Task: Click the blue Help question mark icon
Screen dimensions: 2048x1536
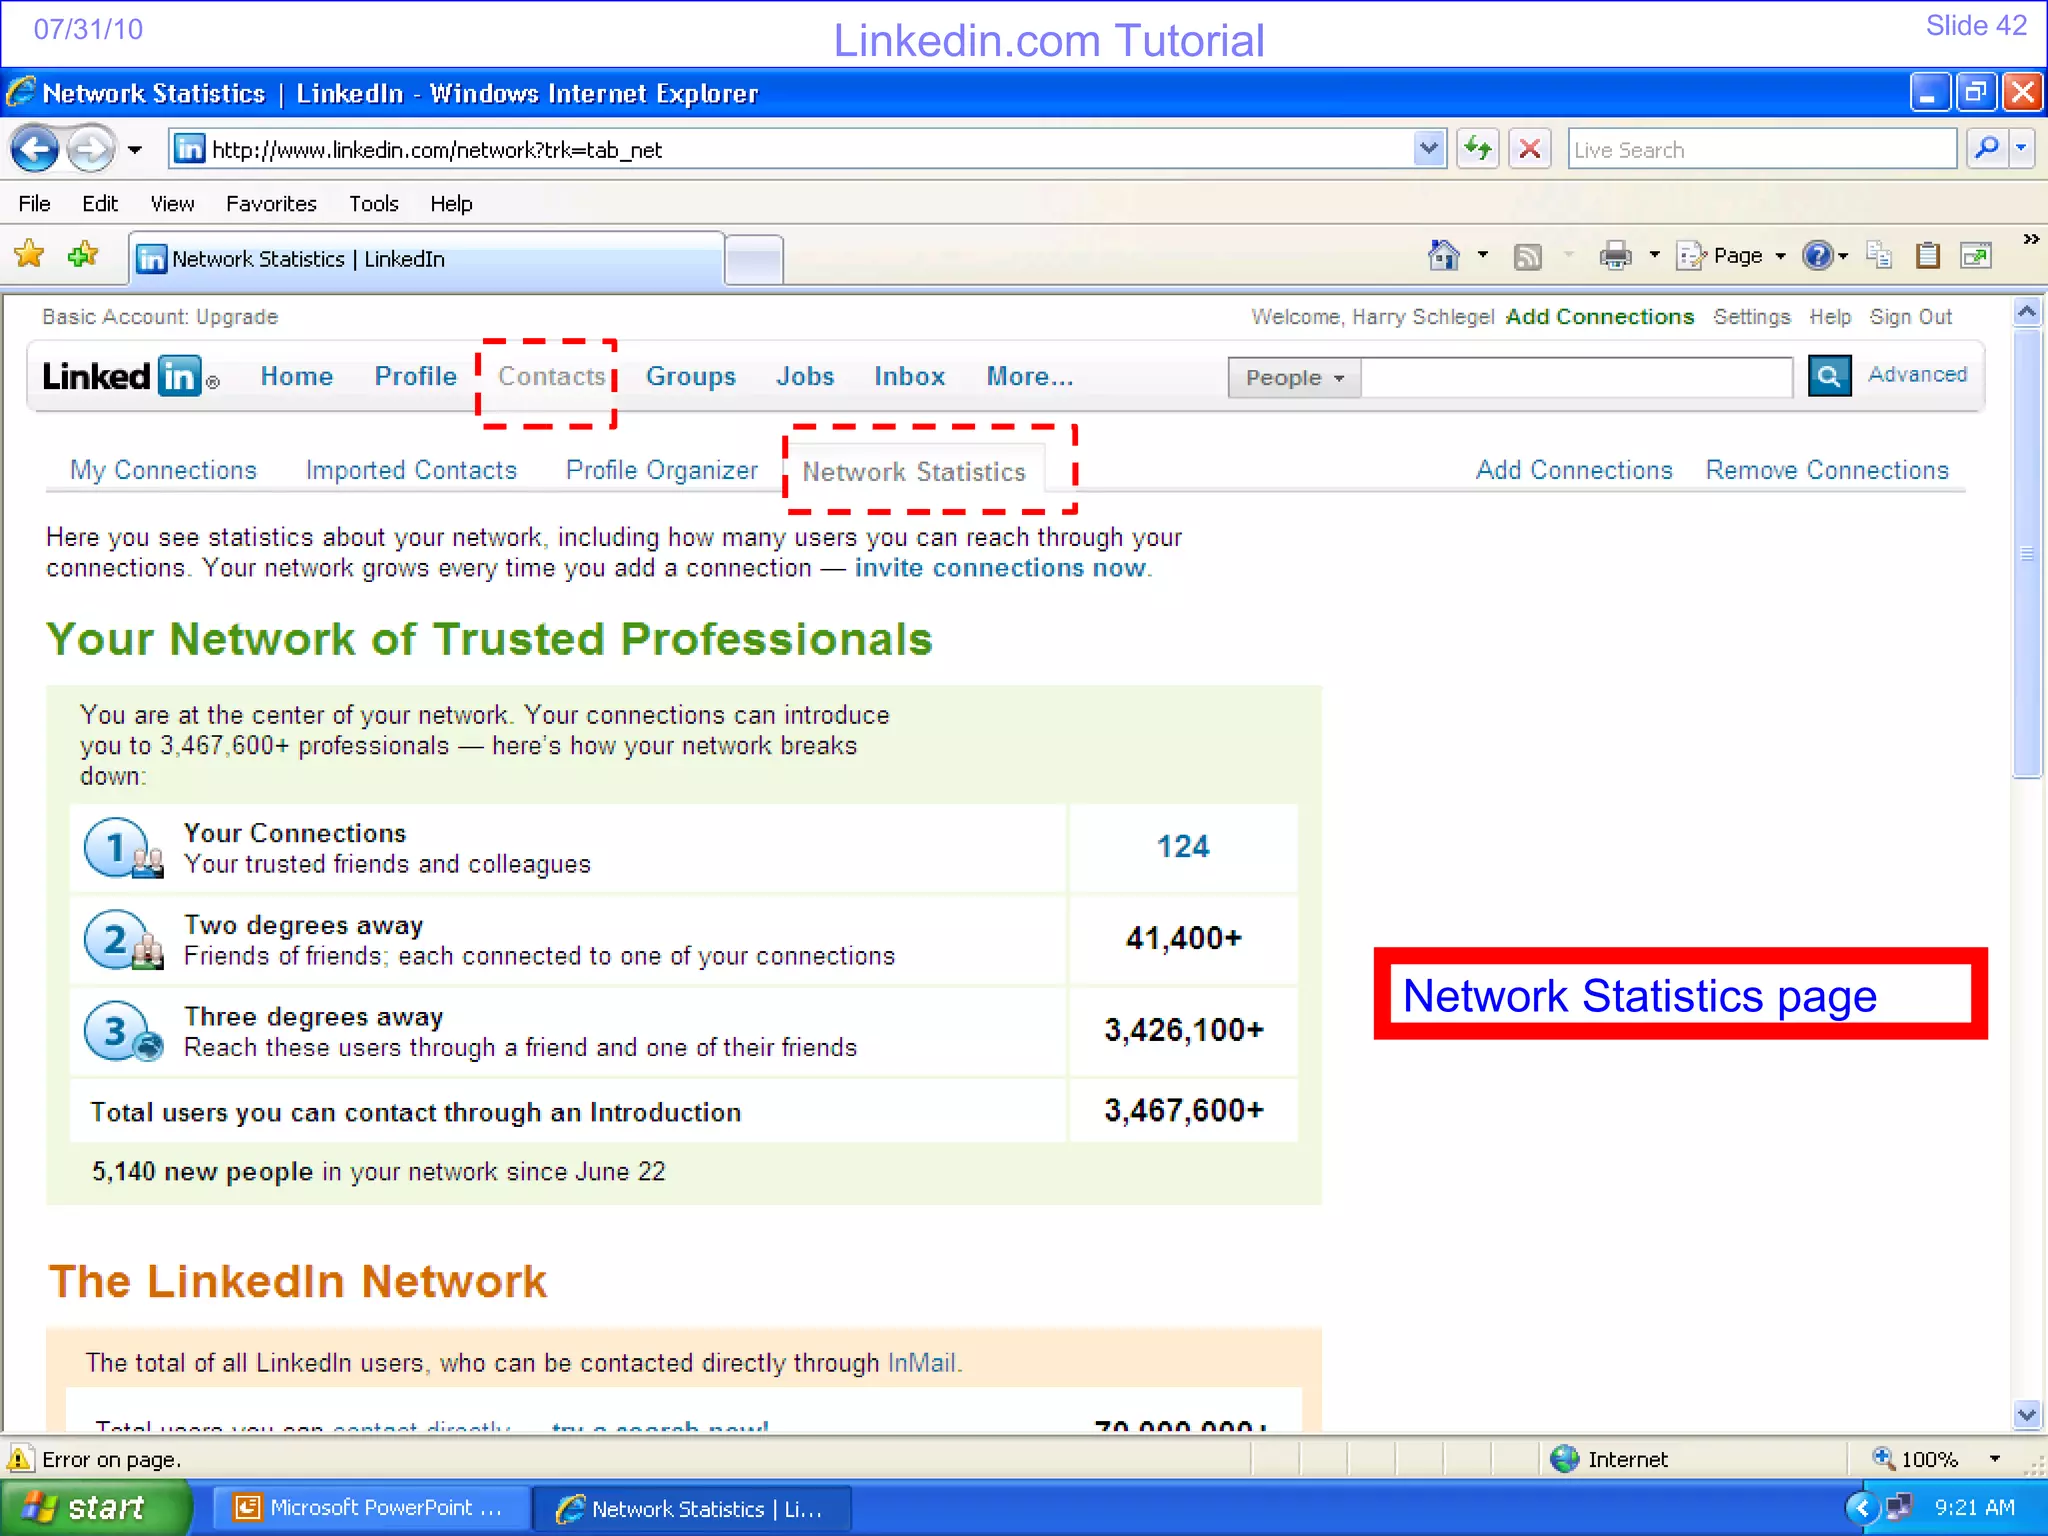Action: [1817, 256]
